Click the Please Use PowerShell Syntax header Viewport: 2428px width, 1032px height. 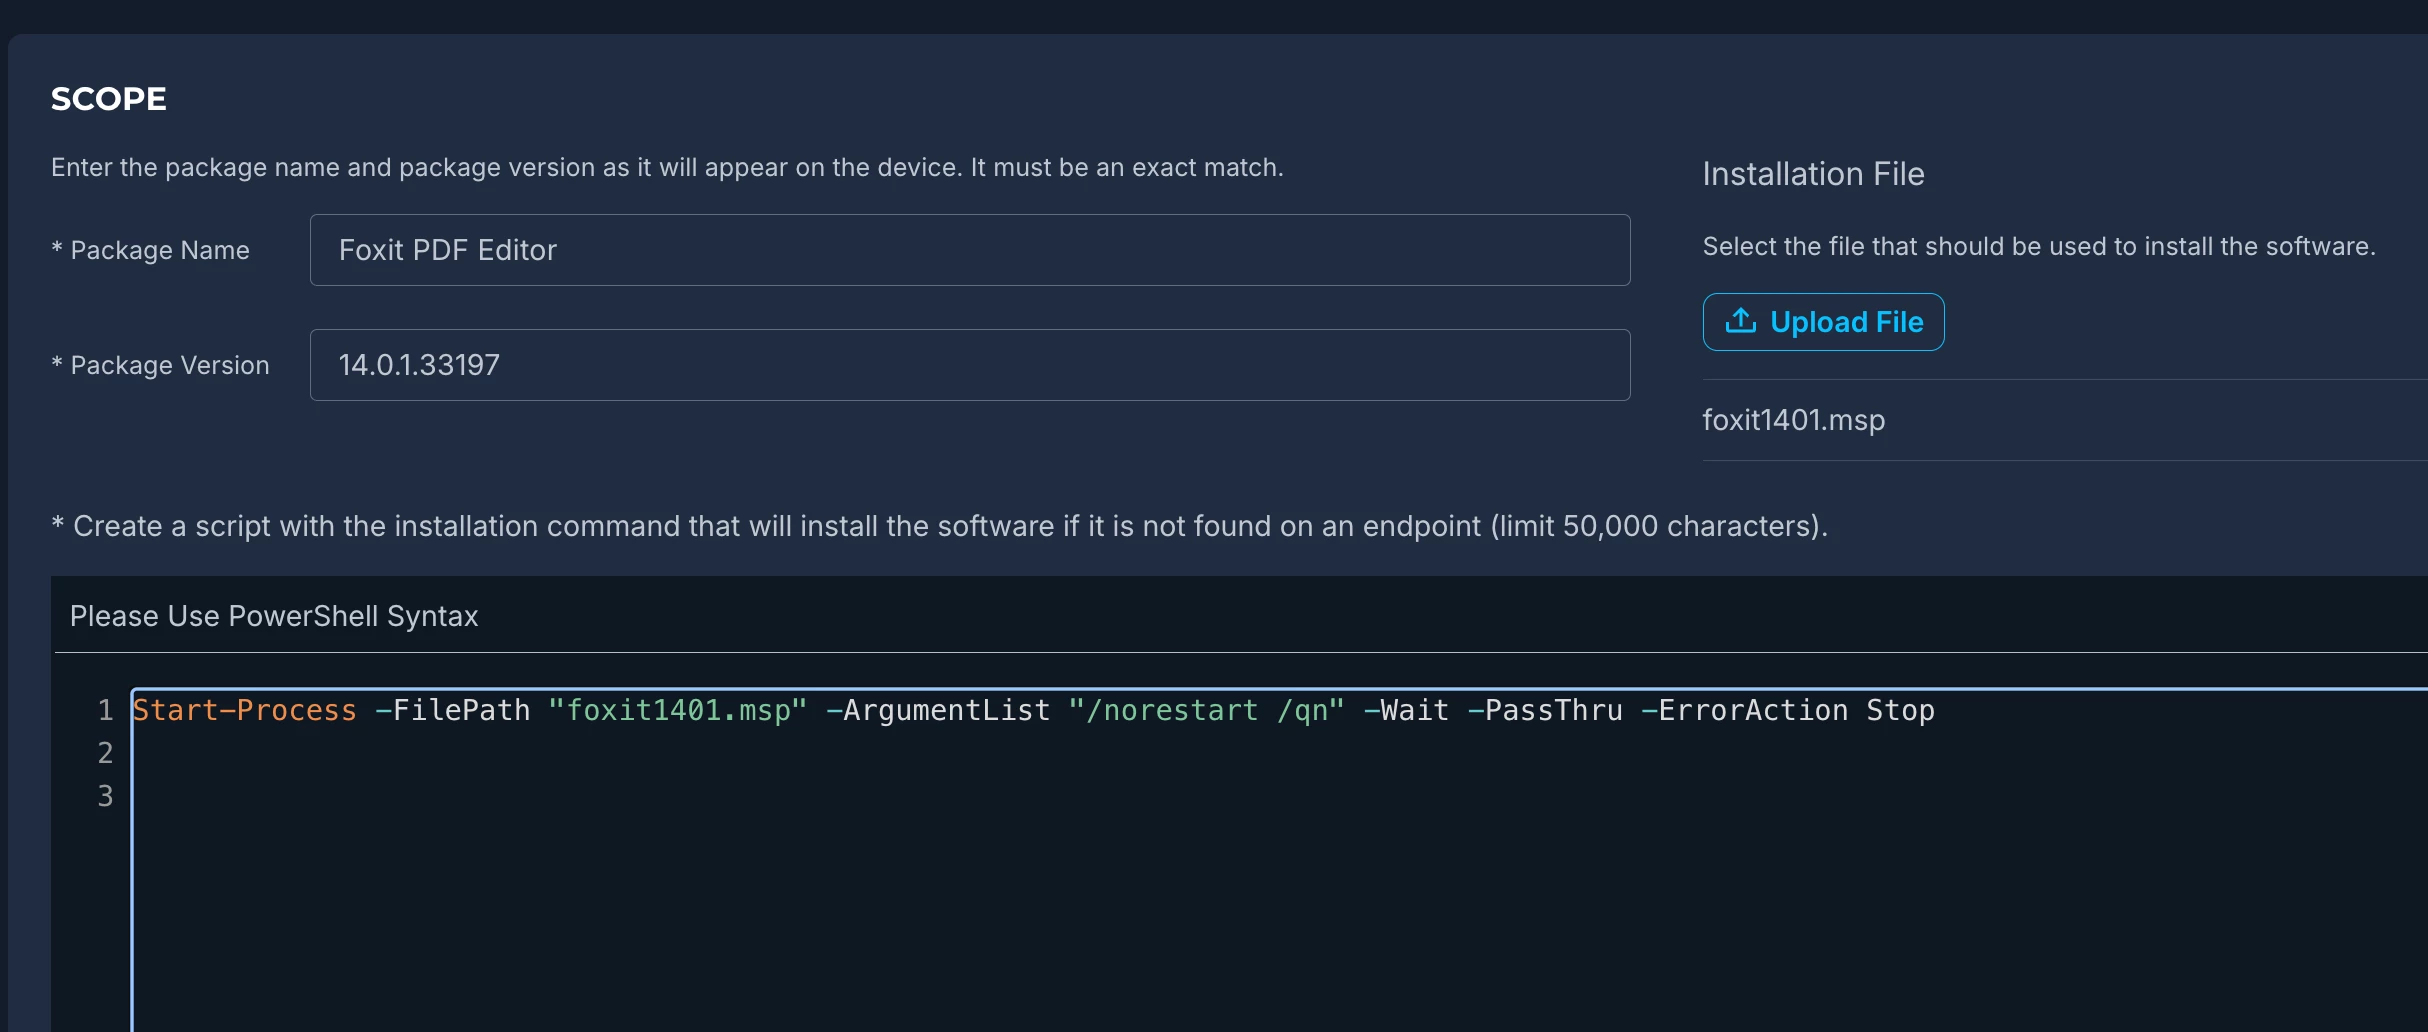click(274, 616)
